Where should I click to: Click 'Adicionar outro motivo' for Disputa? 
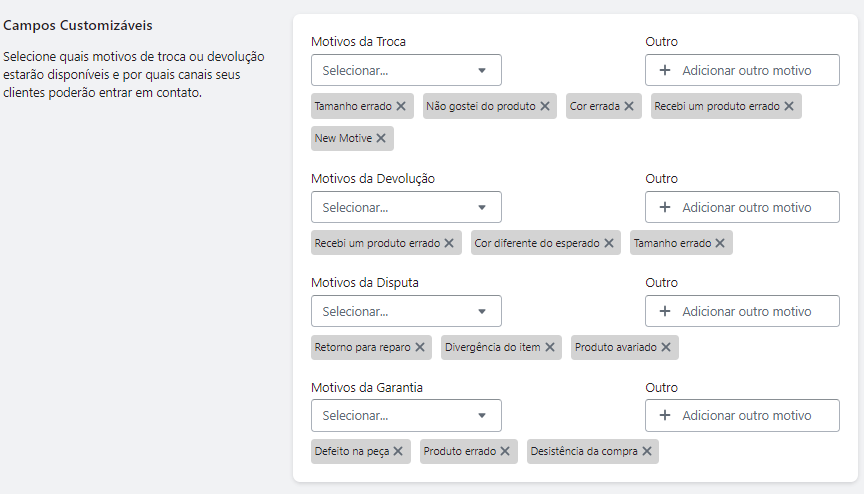tap(742, 312)
